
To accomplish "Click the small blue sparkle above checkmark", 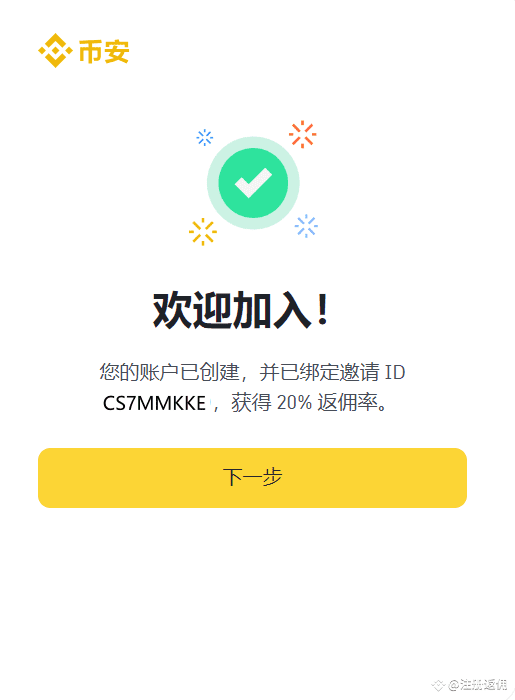I will tap(205, 138).
